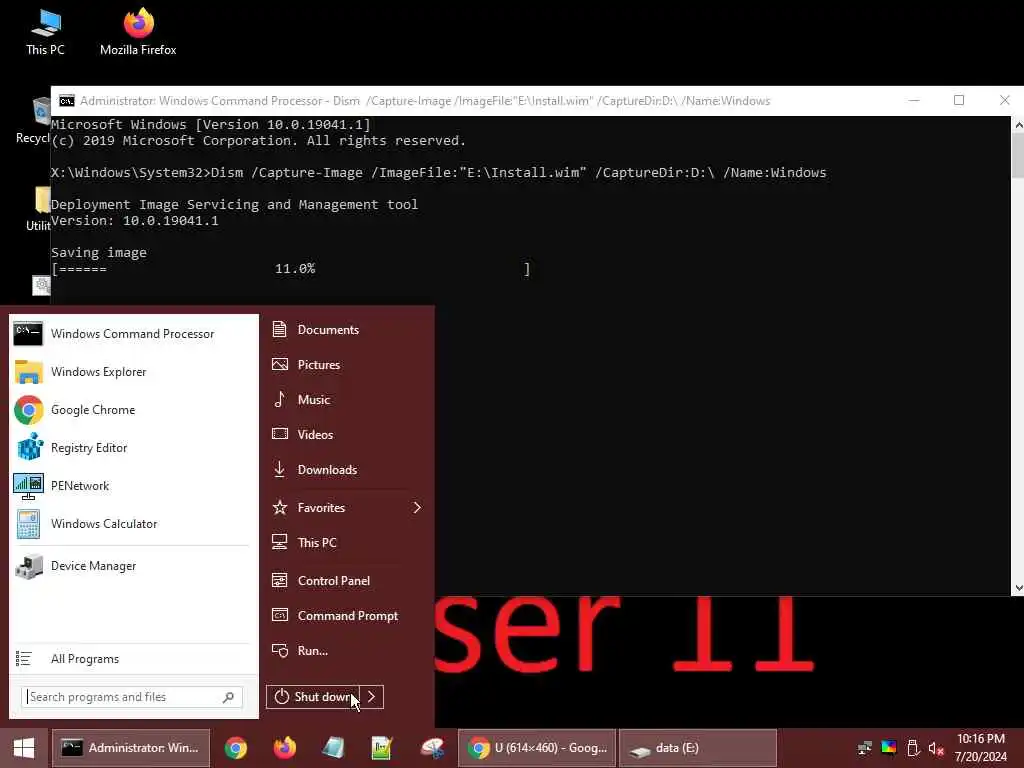The height and width of the screenshot is (768, 1024).
Task: Expand Favorites submenu arrow
Action: point(417,507)
